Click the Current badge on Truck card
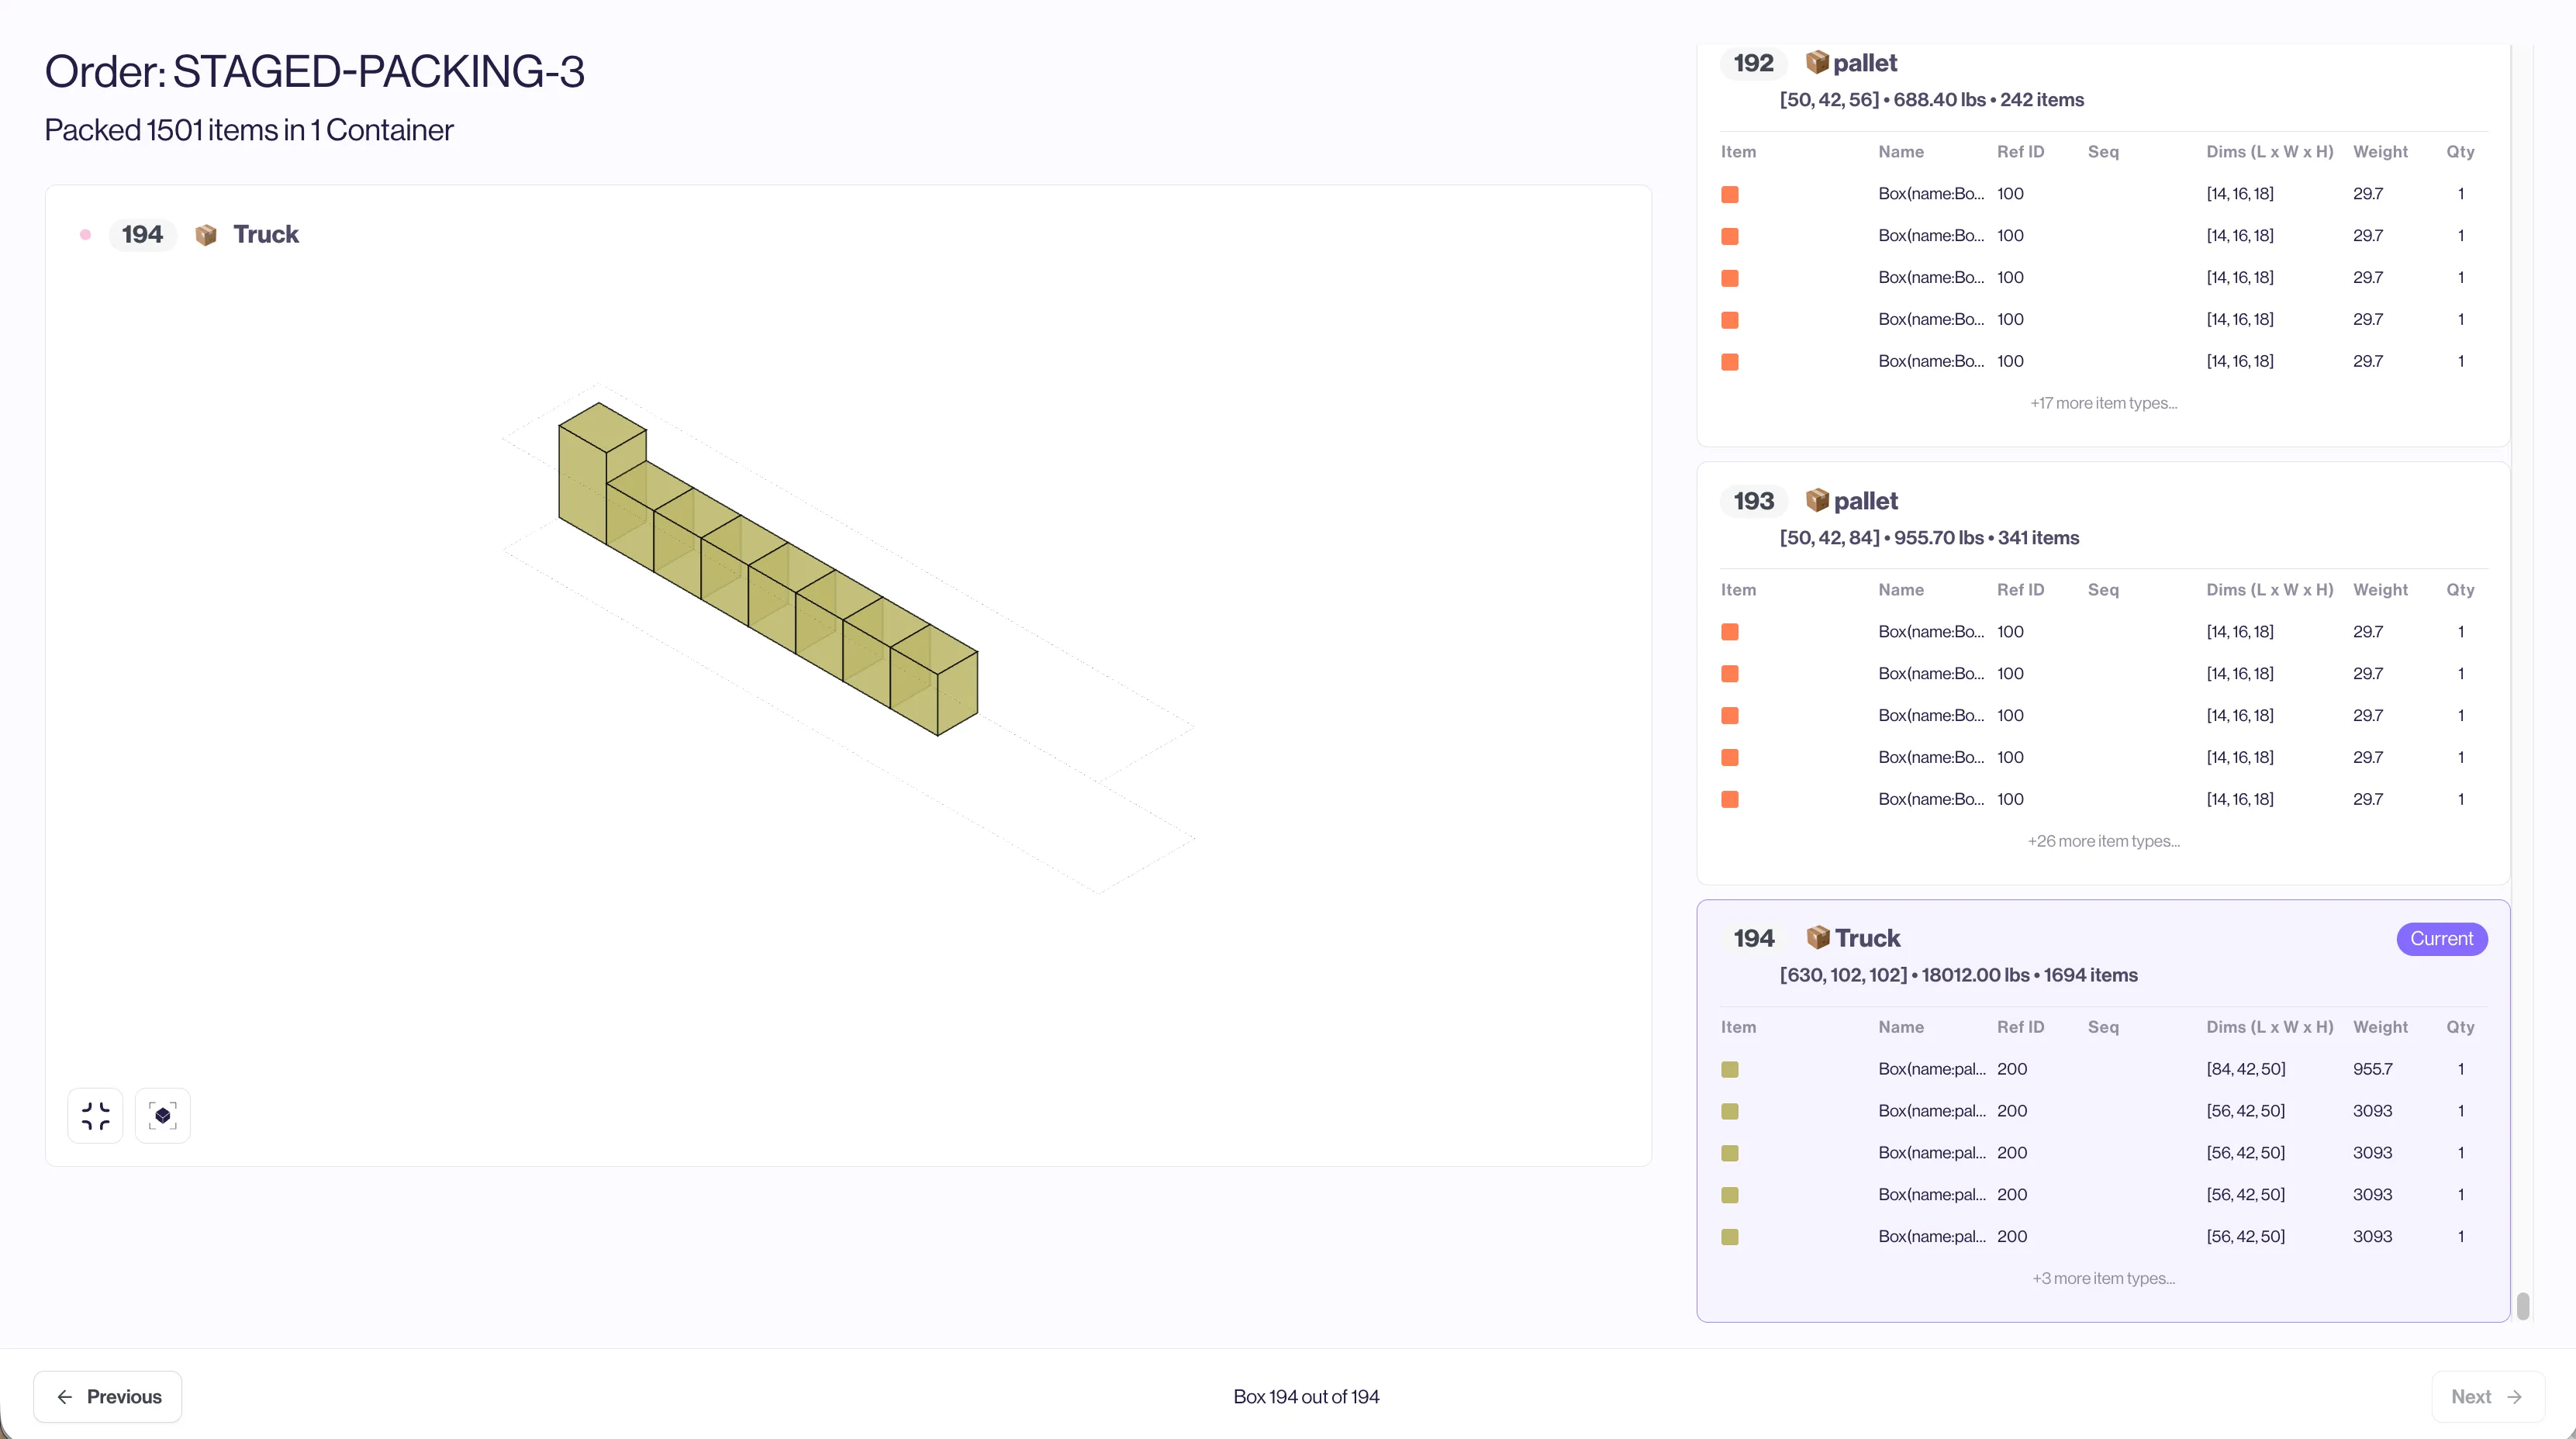 click(x=2441, y=939)
